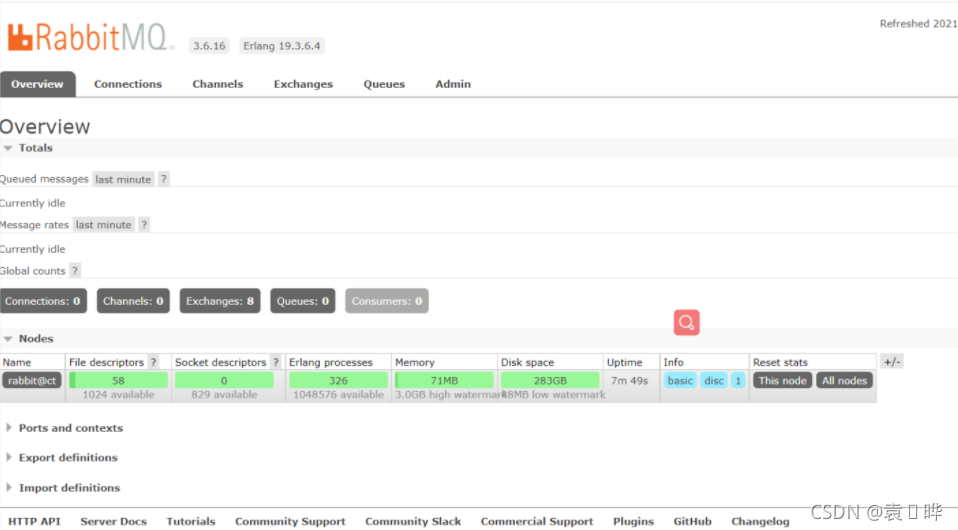
Task: Click the Consumers: 0 count button
Action: (387, 301)
